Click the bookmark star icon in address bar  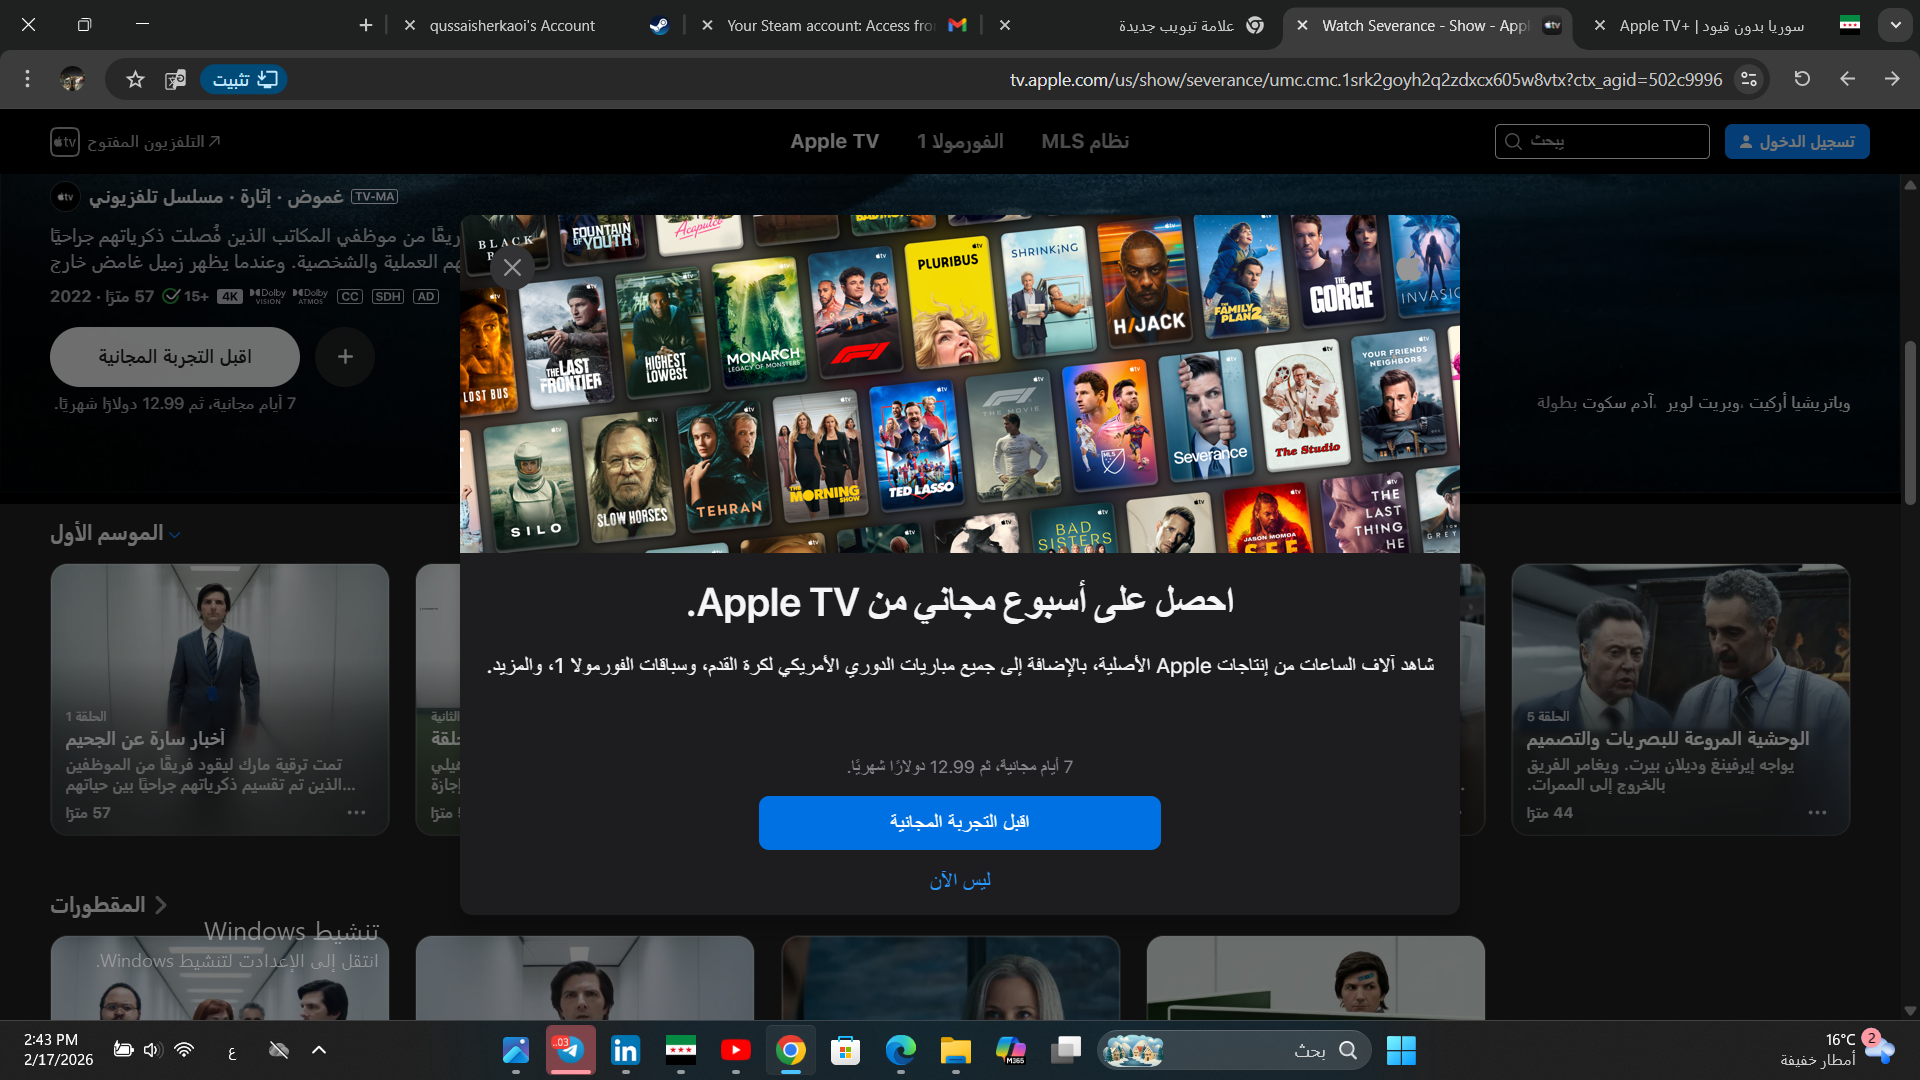[135, 79]
